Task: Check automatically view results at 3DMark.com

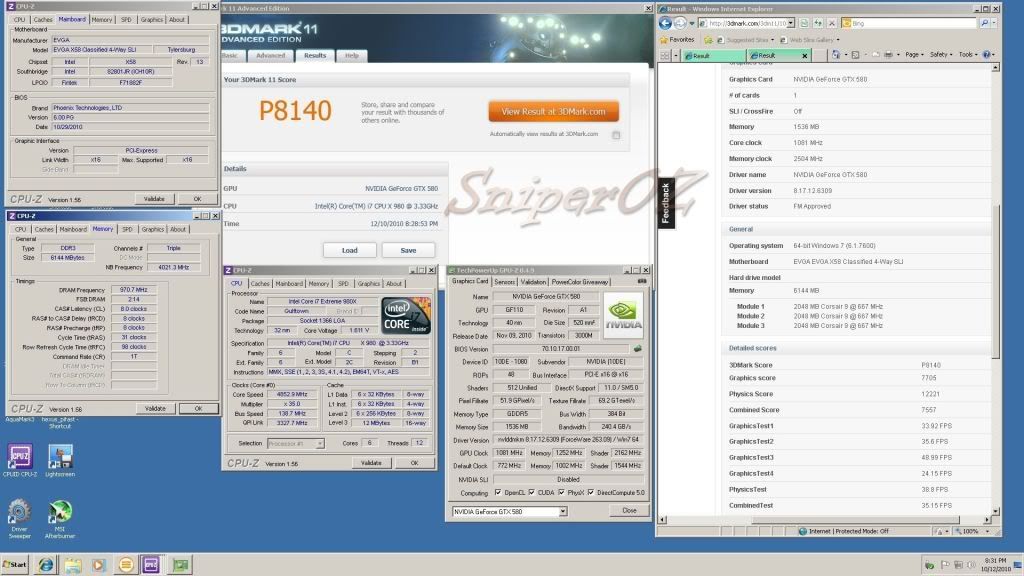Action: [x=616, y=135]
